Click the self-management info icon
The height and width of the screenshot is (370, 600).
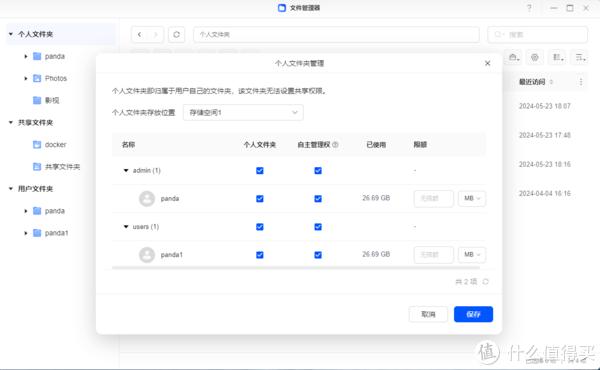tap(335, 145)
